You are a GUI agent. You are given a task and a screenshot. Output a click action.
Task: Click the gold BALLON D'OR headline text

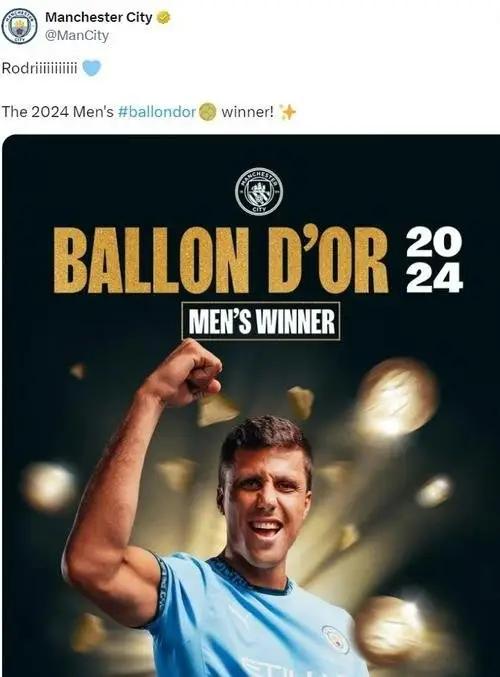221,260
